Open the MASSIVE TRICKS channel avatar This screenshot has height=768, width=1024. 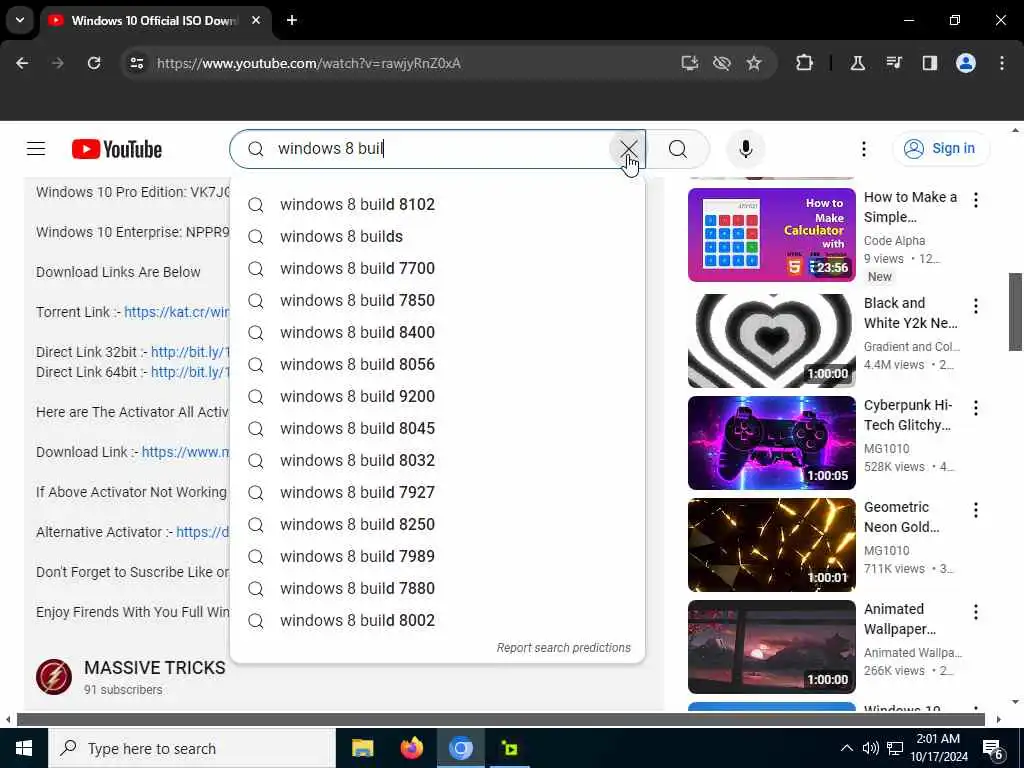click(x=54, y=677)
